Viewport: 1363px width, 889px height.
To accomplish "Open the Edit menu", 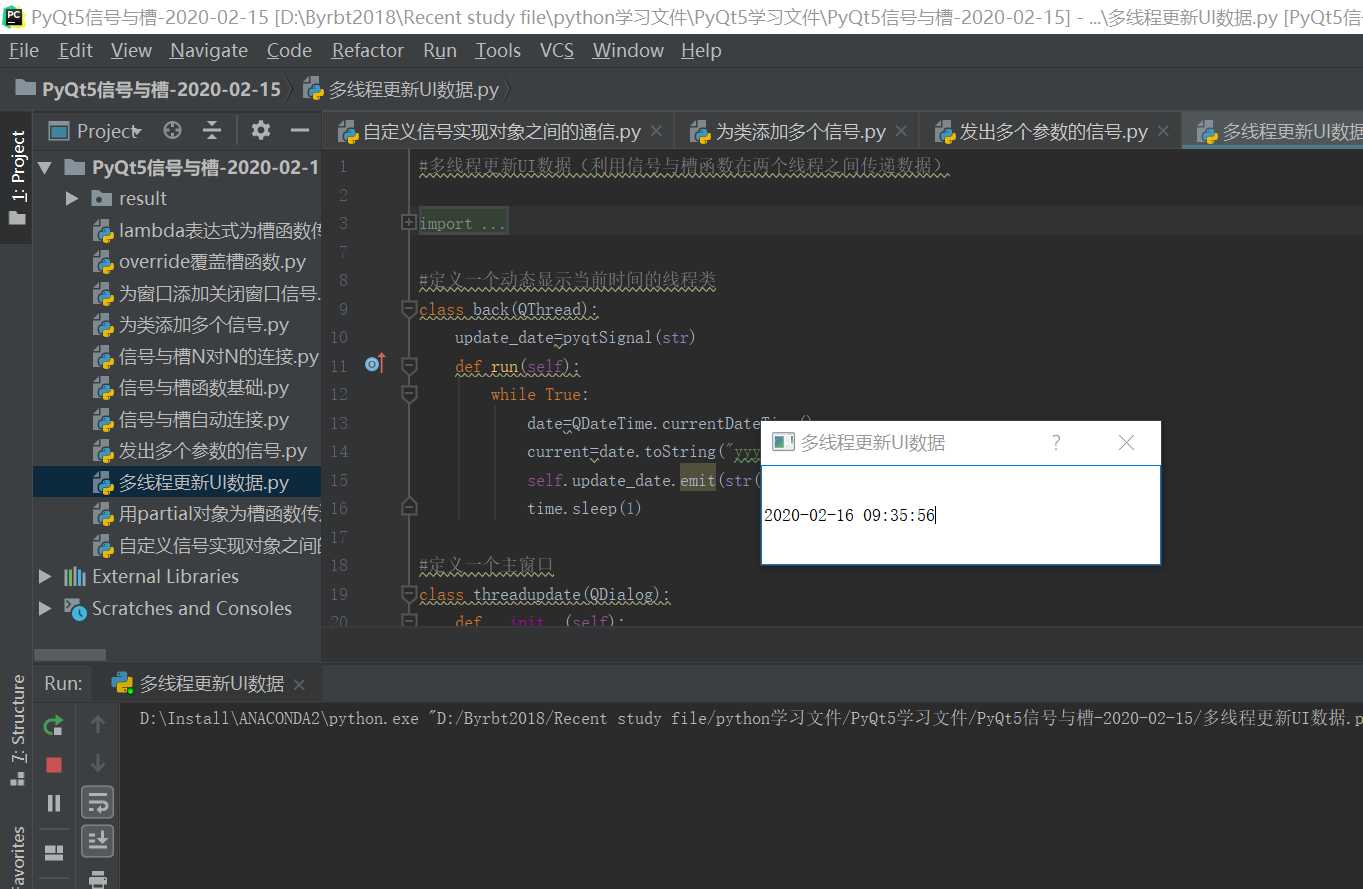I will click(76, 50).
